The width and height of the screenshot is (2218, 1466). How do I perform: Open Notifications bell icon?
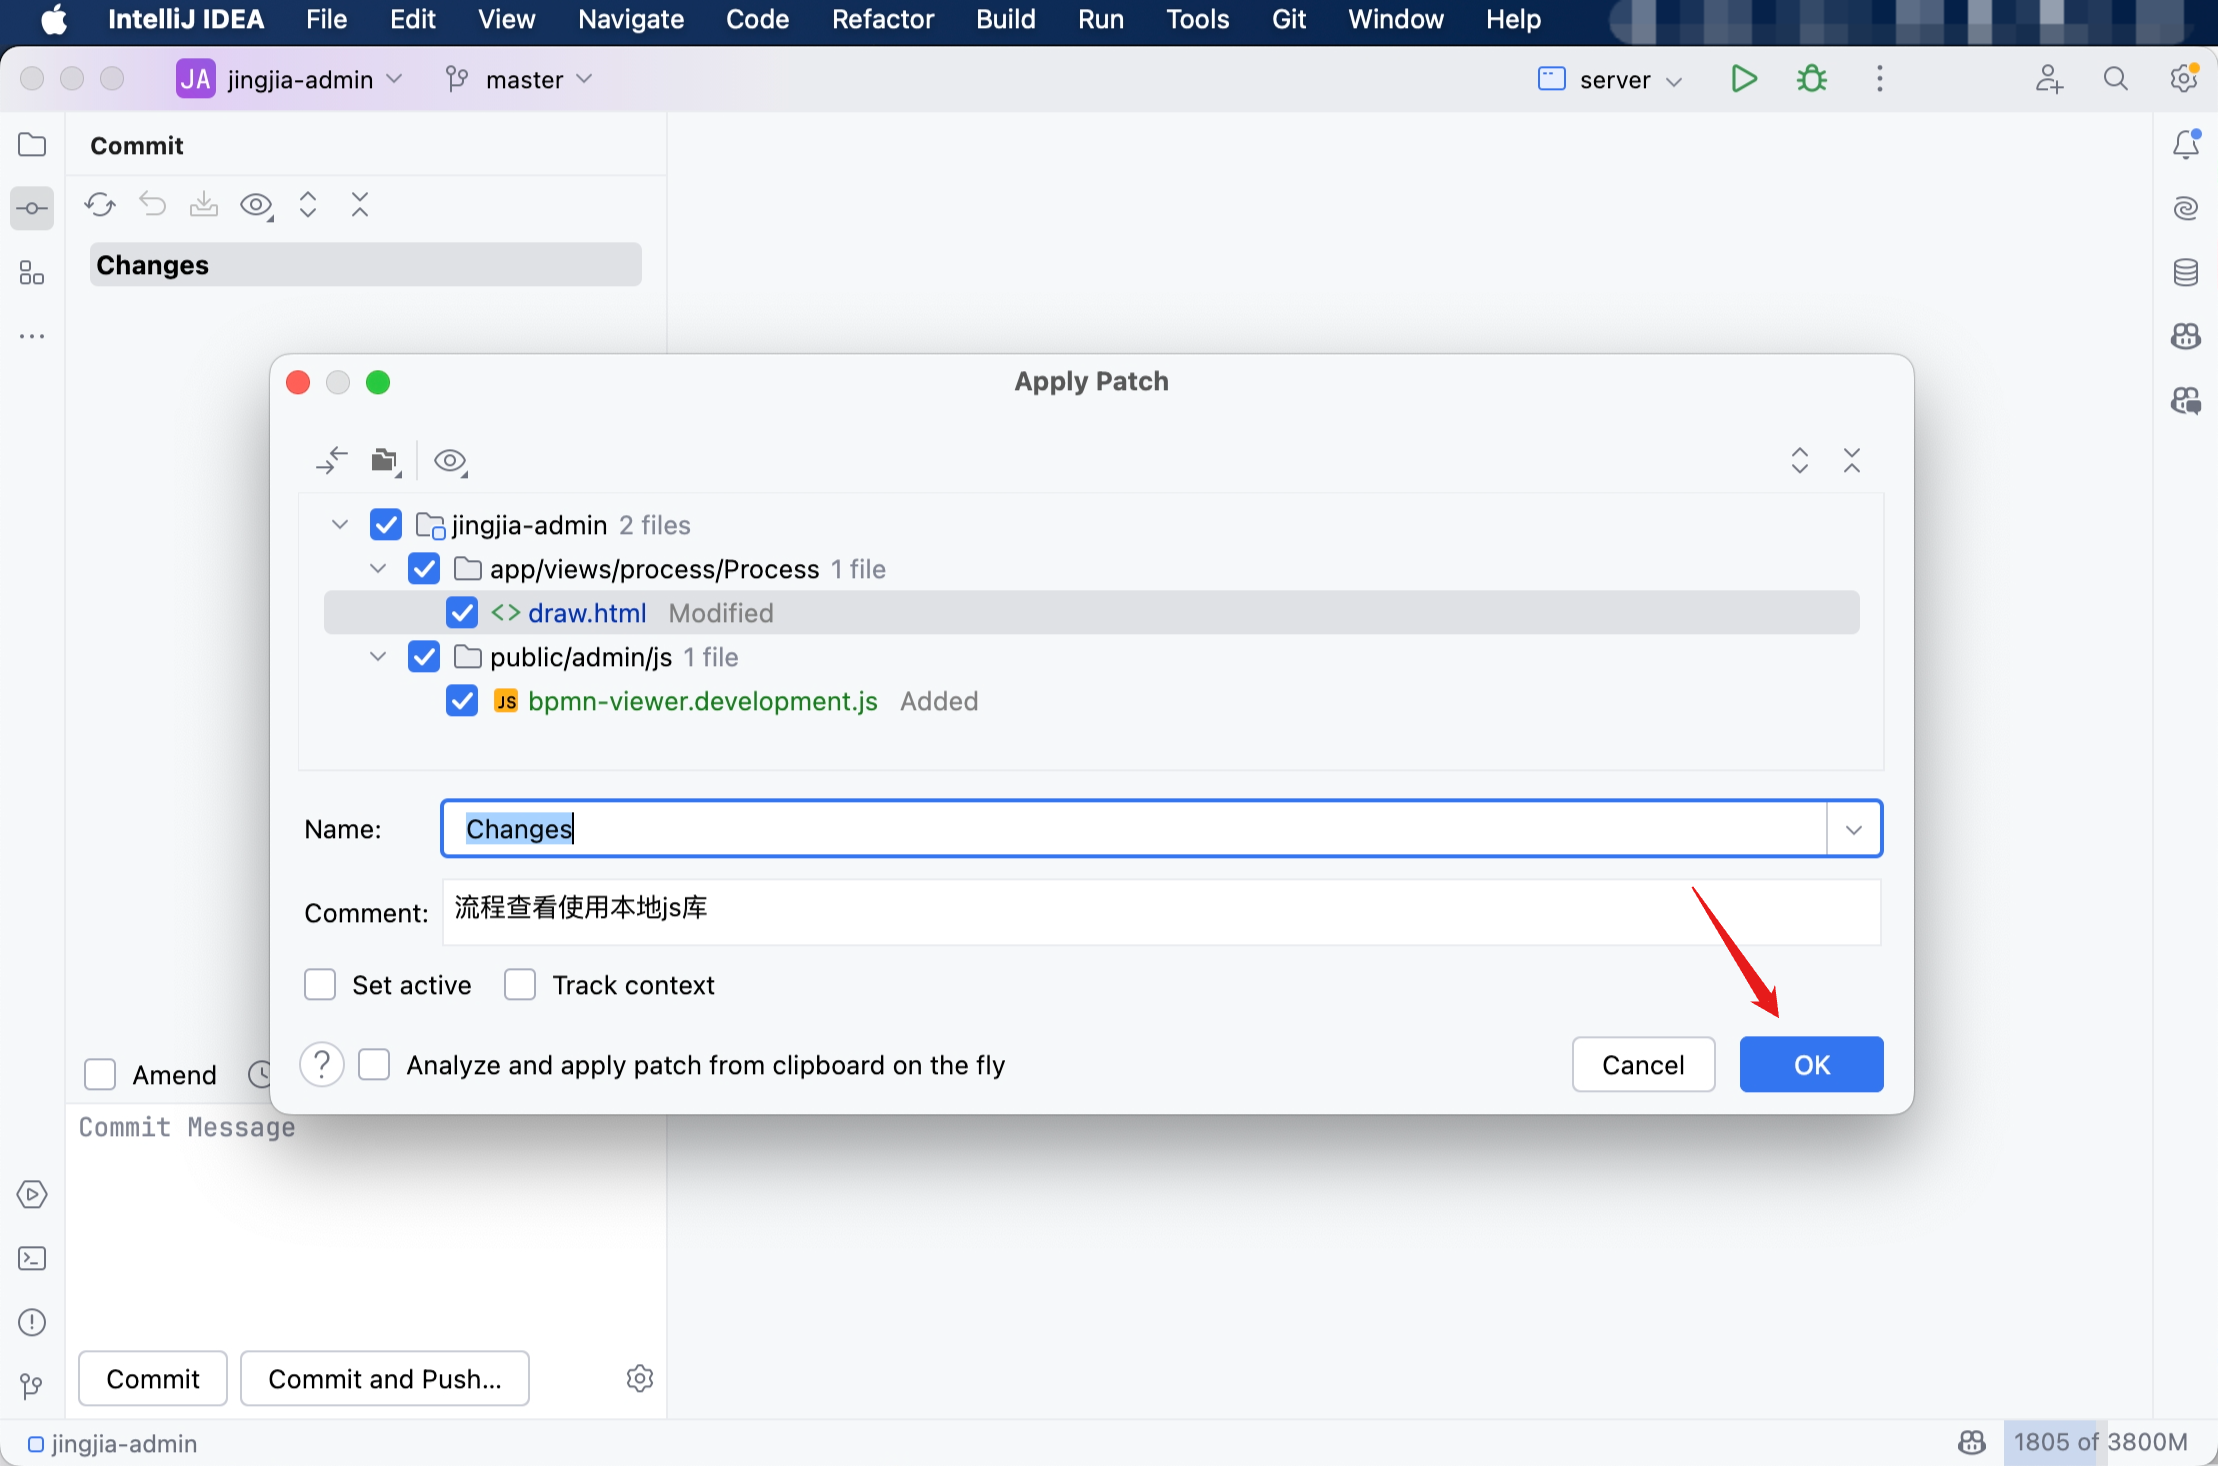(2185, 145)
